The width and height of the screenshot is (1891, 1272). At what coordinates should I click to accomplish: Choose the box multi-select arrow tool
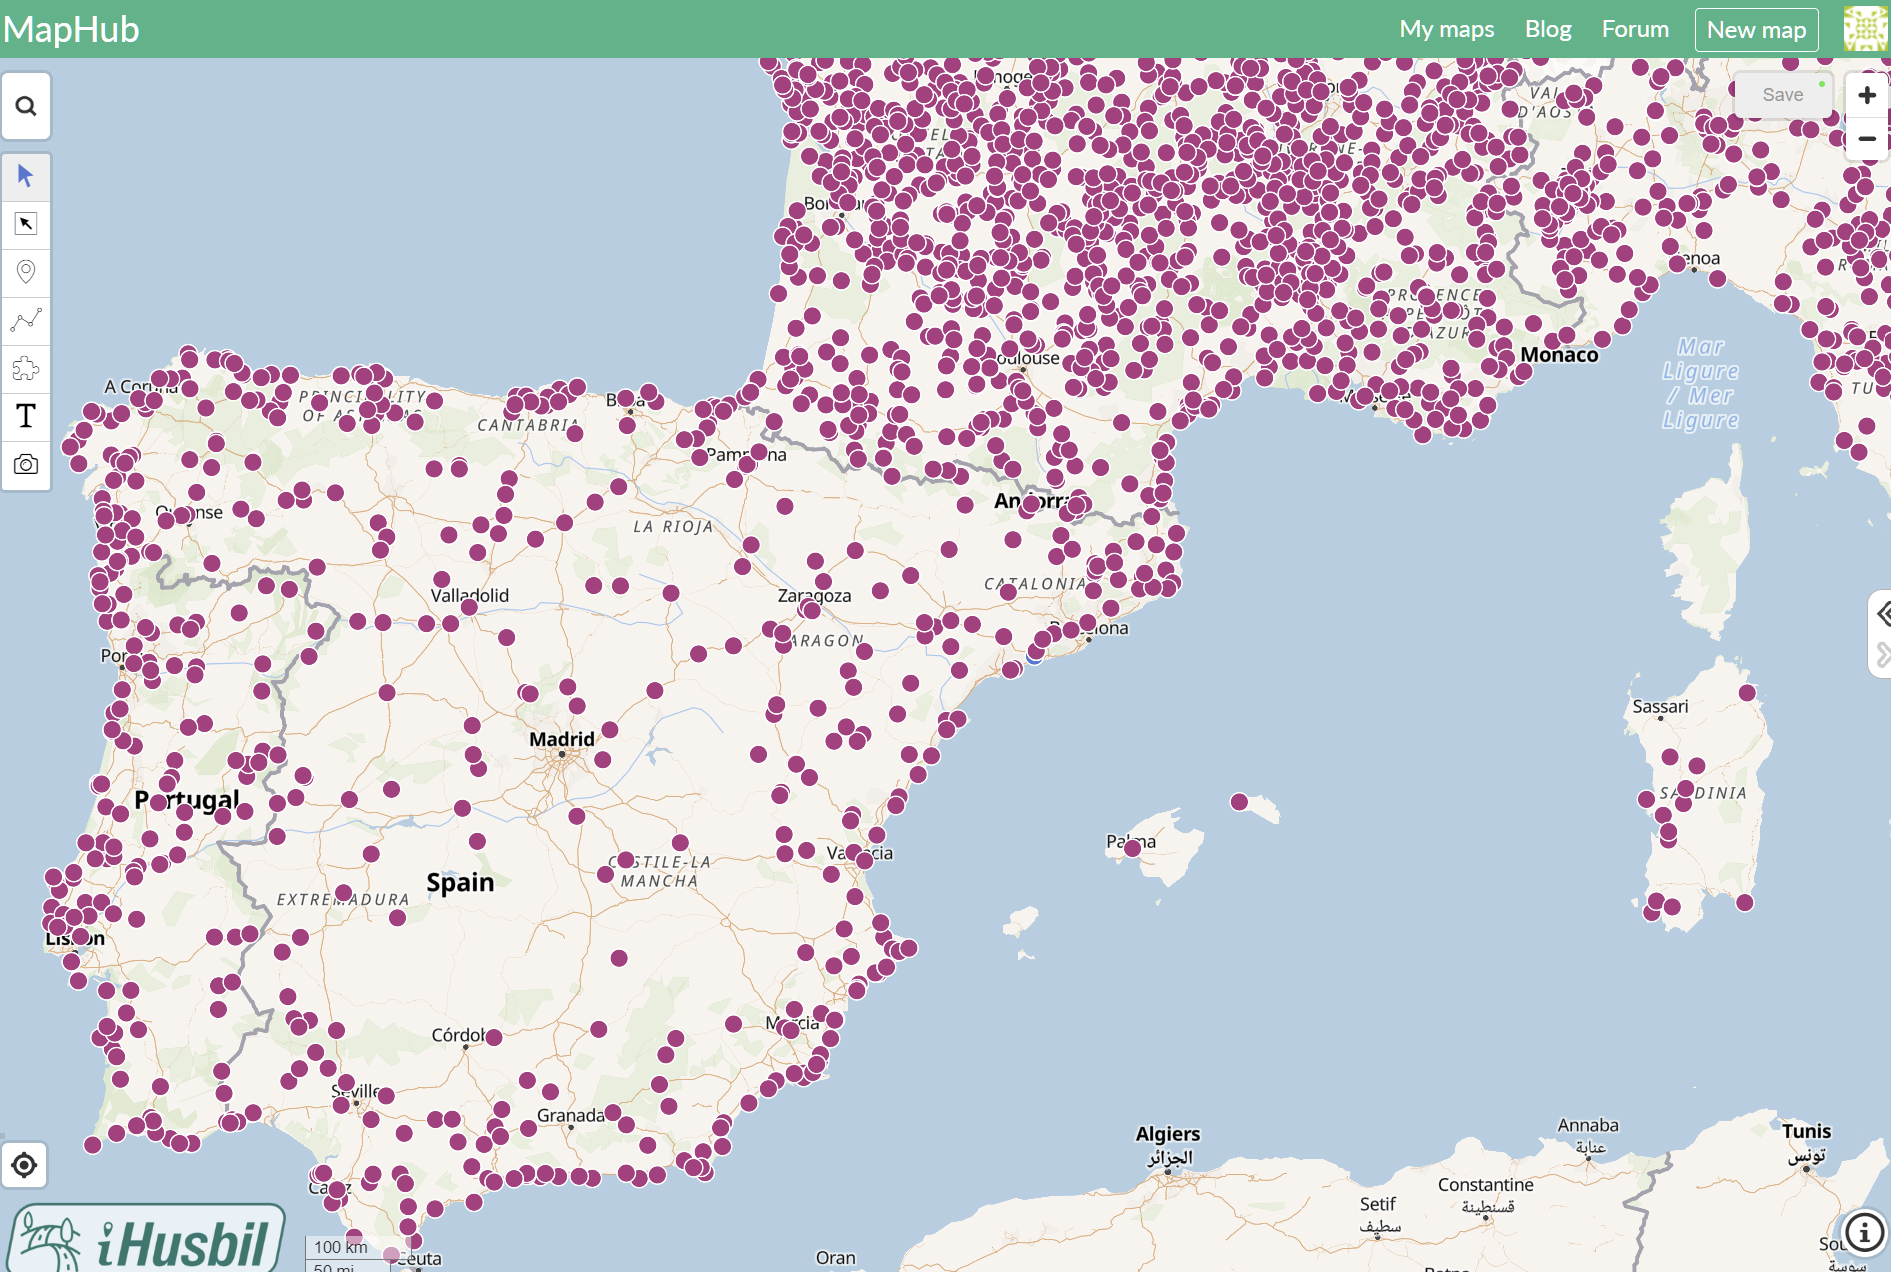(26, 224)
